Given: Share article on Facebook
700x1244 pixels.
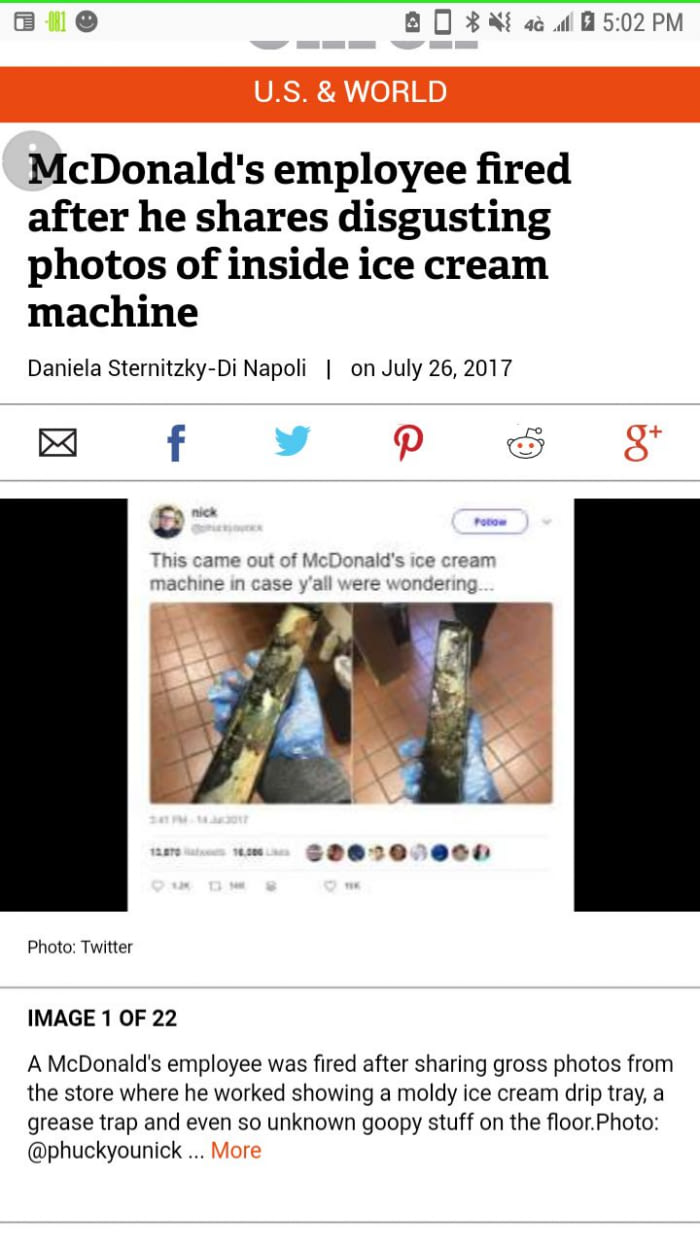Looking at the screenshot, I should tap(175, 442).
